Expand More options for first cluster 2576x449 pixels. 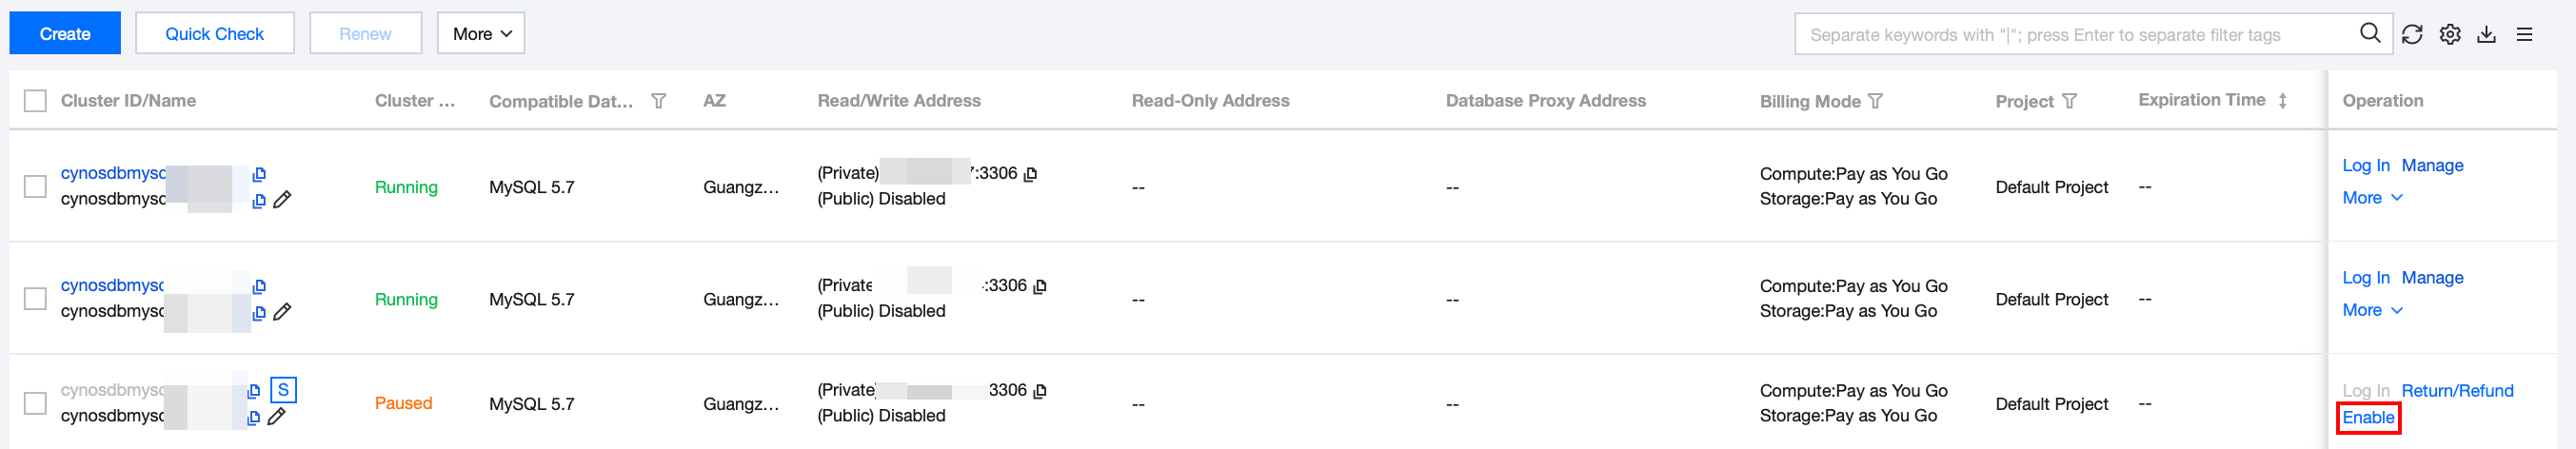(2372, 198)
